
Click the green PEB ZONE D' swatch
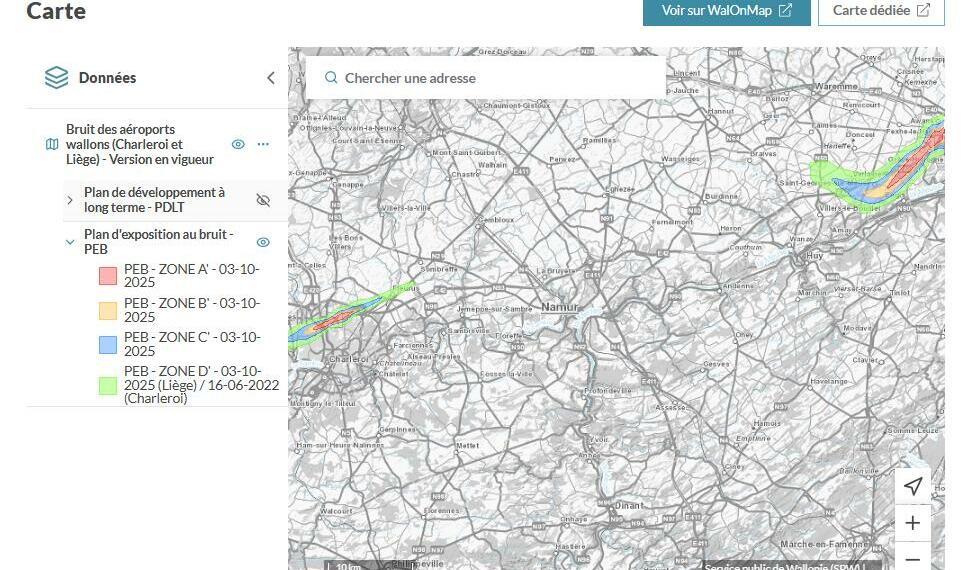coord(108,385)
